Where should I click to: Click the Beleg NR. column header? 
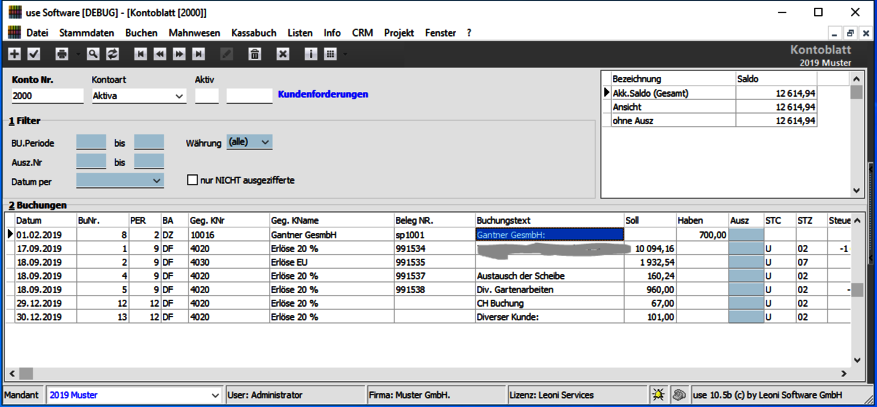(x=414, y=220)
